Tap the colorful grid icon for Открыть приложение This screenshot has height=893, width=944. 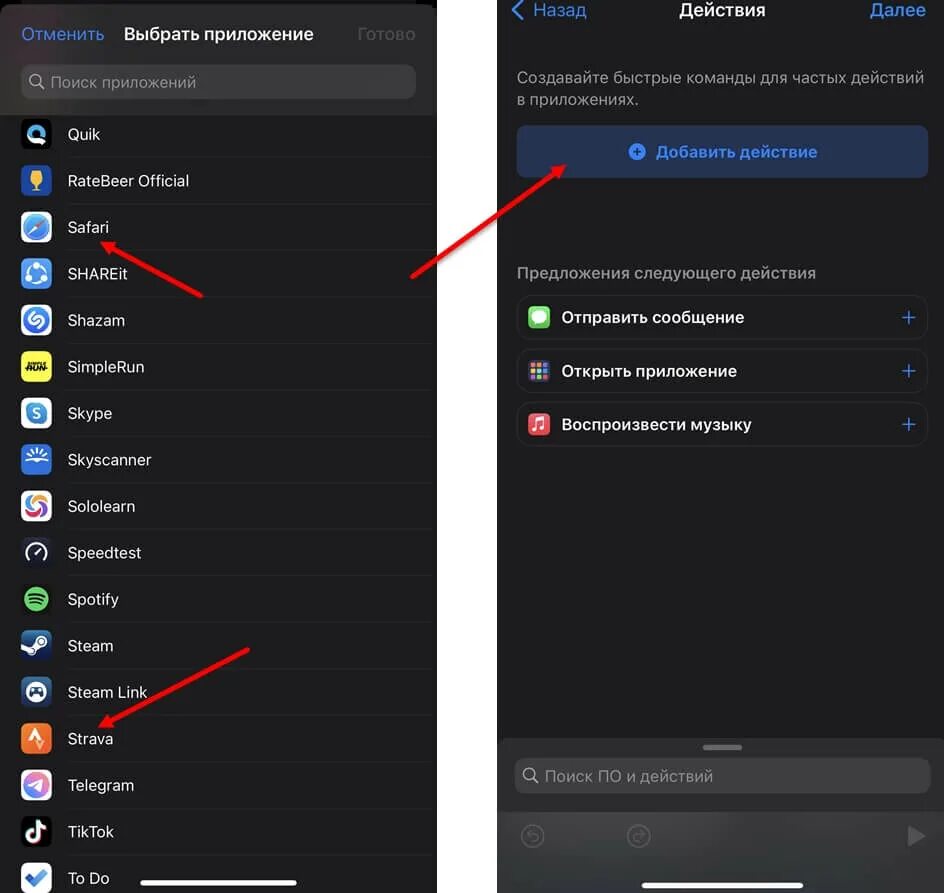539,371
